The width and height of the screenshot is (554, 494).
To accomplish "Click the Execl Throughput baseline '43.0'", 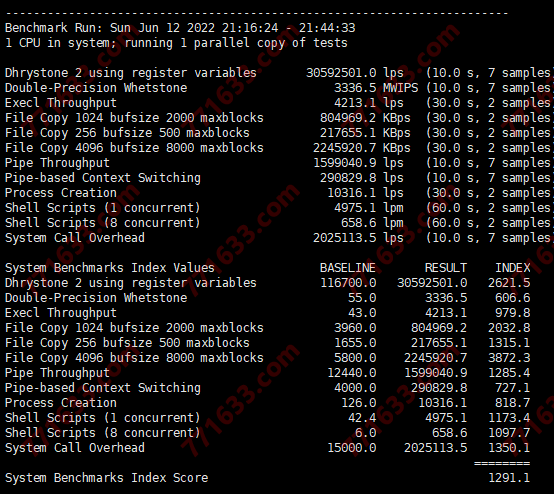I will [x=362, y=313].
